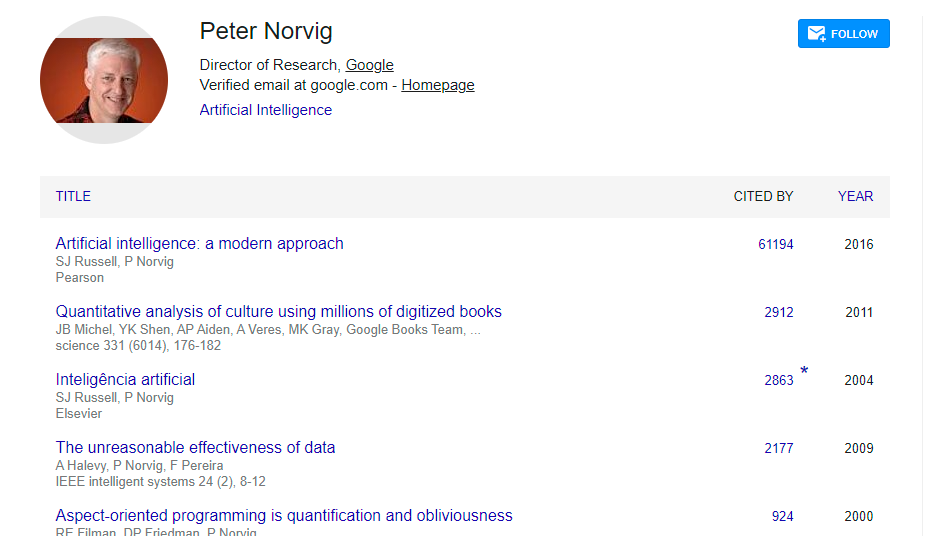Open 'Quantitative analysis of culture' paper
Viewport: 931px width, 536px height.
(279, 311)
